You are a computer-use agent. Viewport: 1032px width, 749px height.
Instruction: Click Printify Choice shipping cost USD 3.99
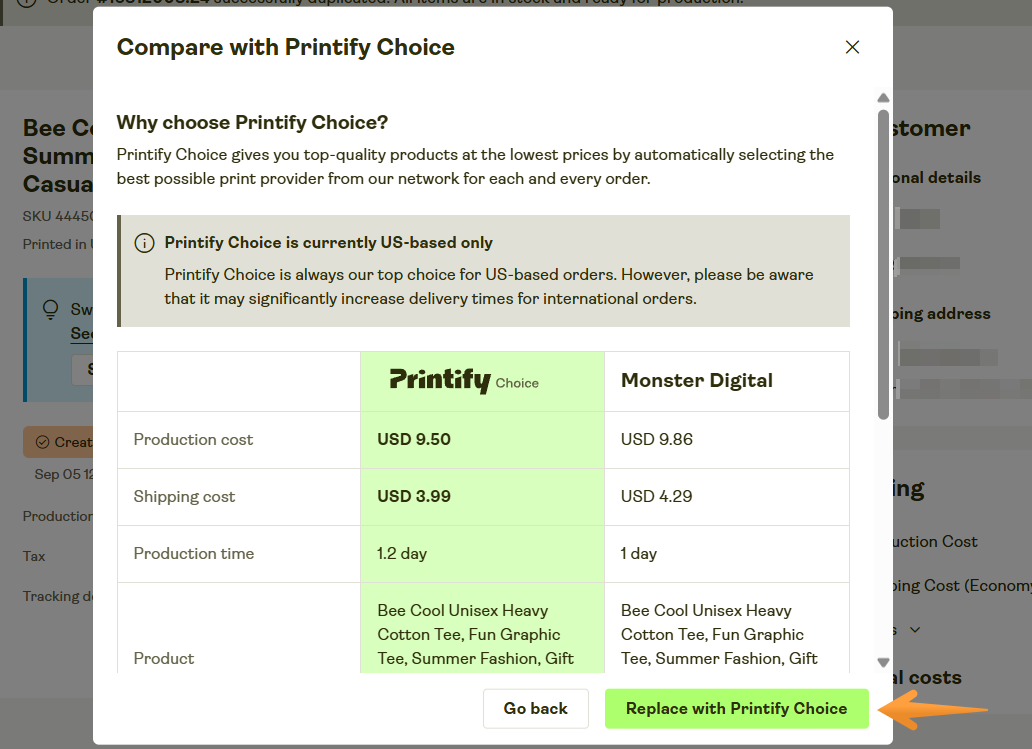pos(413,496)
